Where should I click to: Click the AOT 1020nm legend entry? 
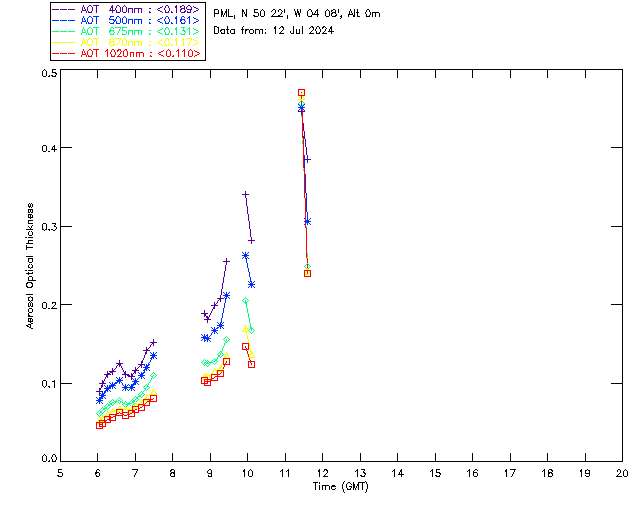[x=126, y=53]
